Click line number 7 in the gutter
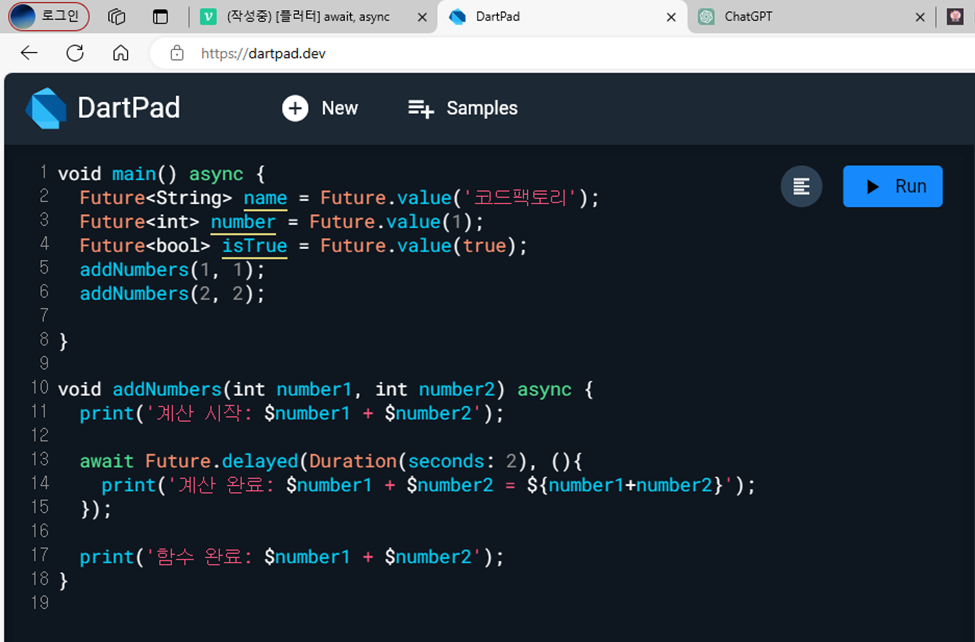Screen dimensions: 975x642 pos(44,315)
